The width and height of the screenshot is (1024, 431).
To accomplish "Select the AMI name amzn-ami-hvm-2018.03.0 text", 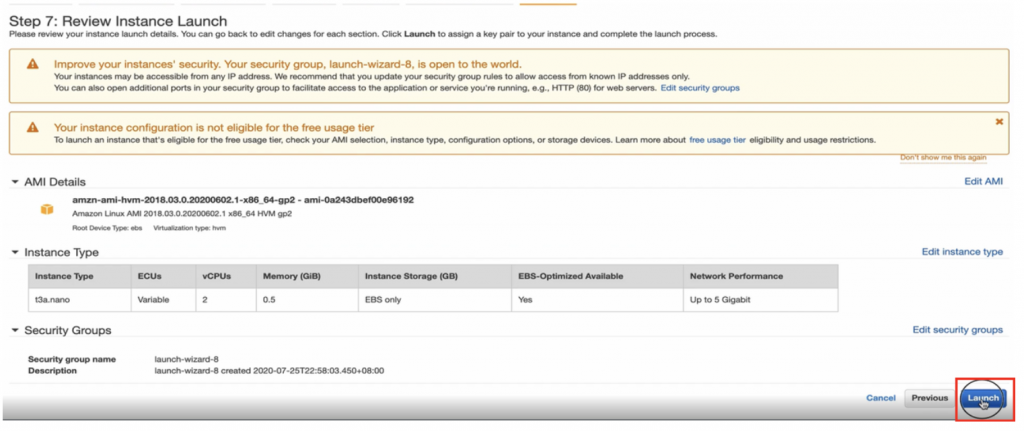I will [x=243, y=200].
